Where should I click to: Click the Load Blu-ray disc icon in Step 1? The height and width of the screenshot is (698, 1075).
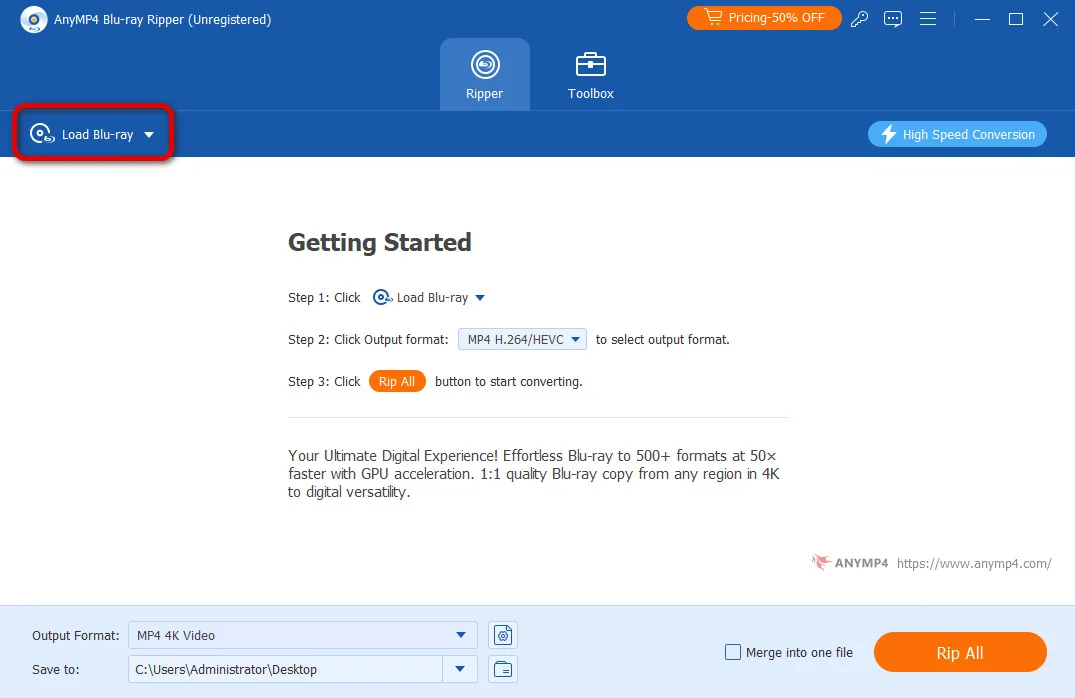[x=382, y=297]
